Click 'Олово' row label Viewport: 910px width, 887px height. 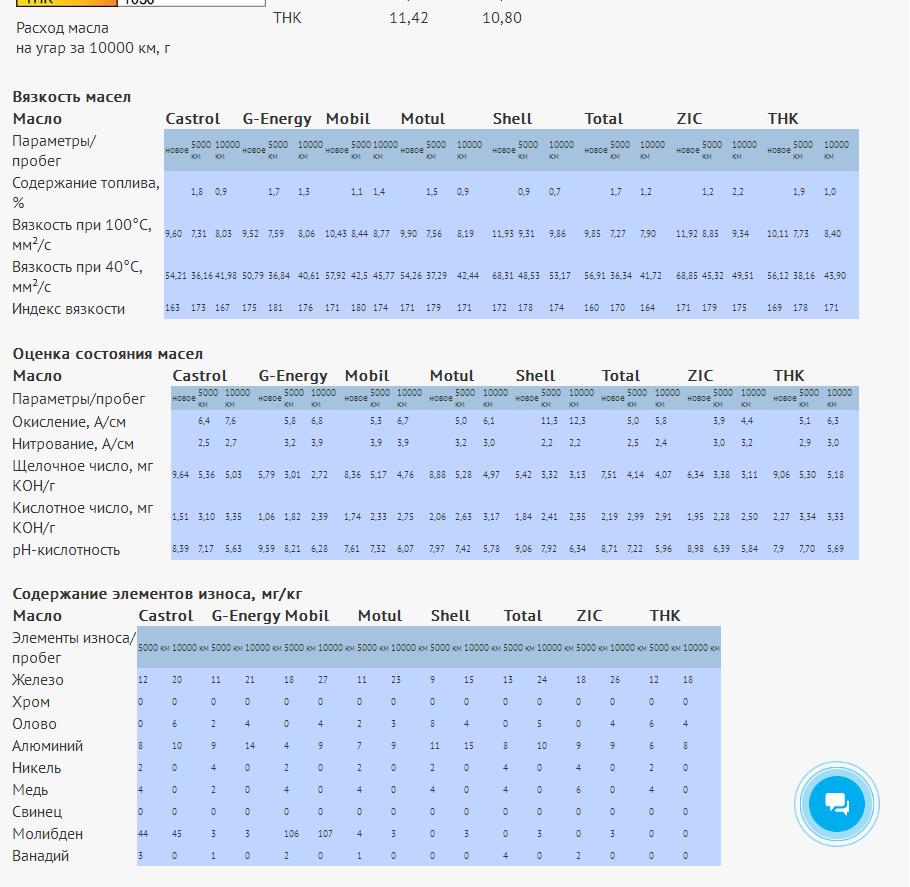34,724
